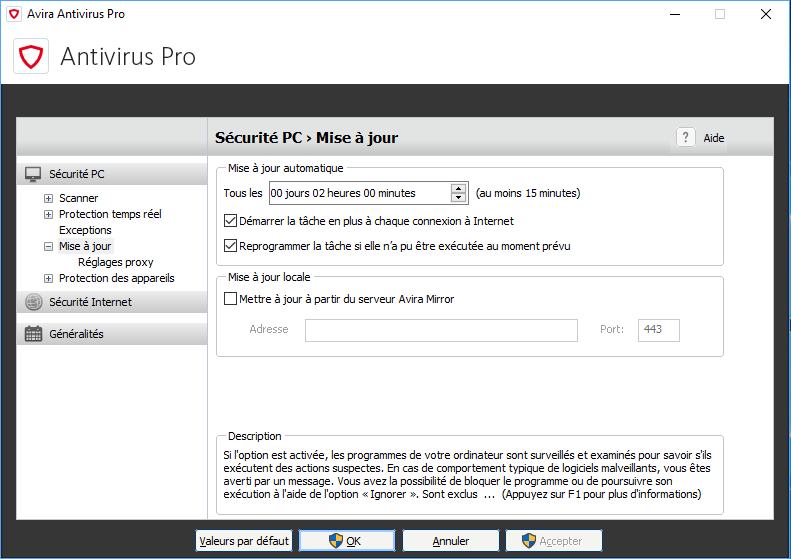Screen dimensions: 791x559
Task: Collapse the Mise à jour tree node
Action: pyautogui.click(x=48, y=247)
